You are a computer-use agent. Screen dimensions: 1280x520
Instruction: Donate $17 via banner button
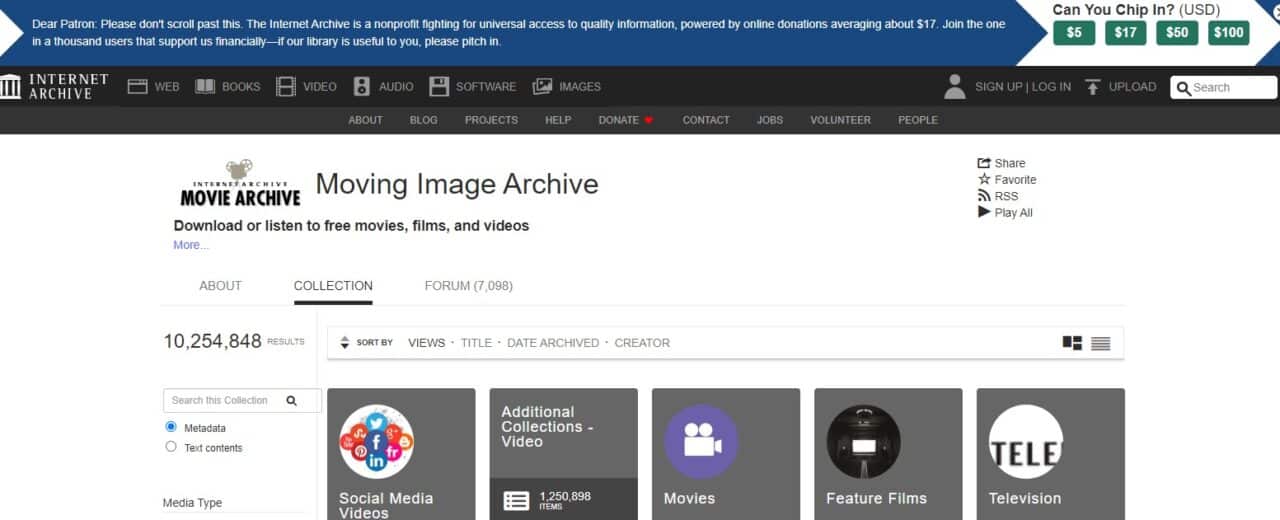1125,32
